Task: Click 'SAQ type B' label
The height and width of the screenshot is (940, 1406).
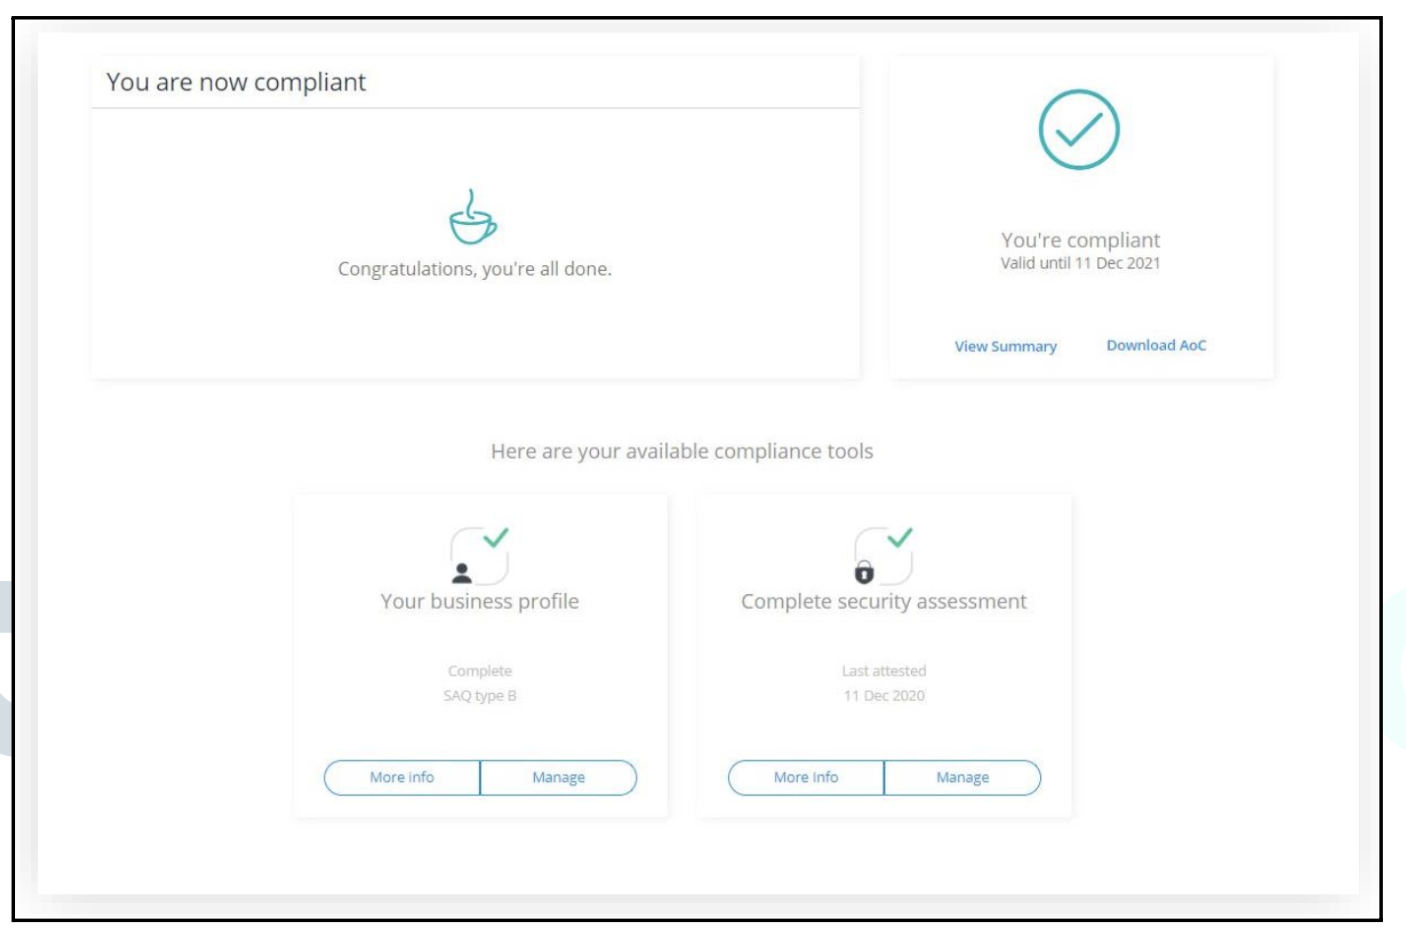Action: tap(480, 696)
